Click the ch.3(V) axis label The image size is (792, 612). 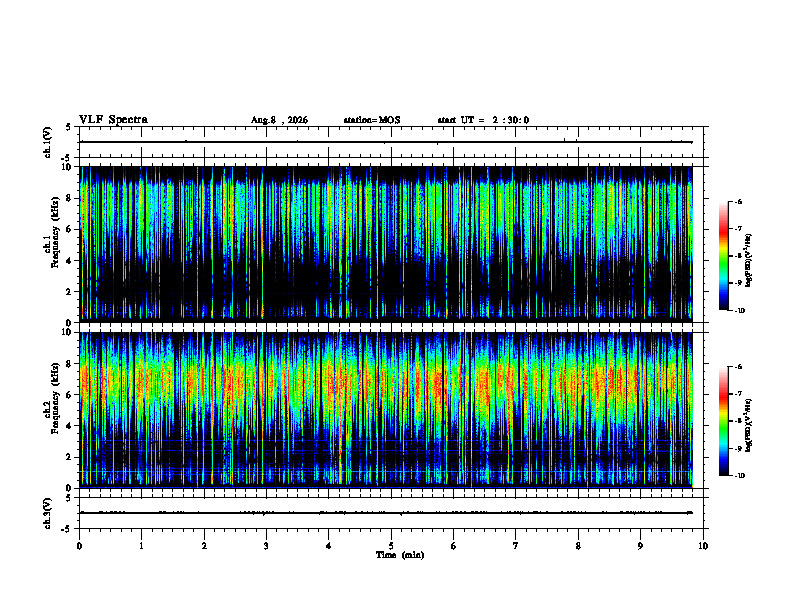coord(48,513)
